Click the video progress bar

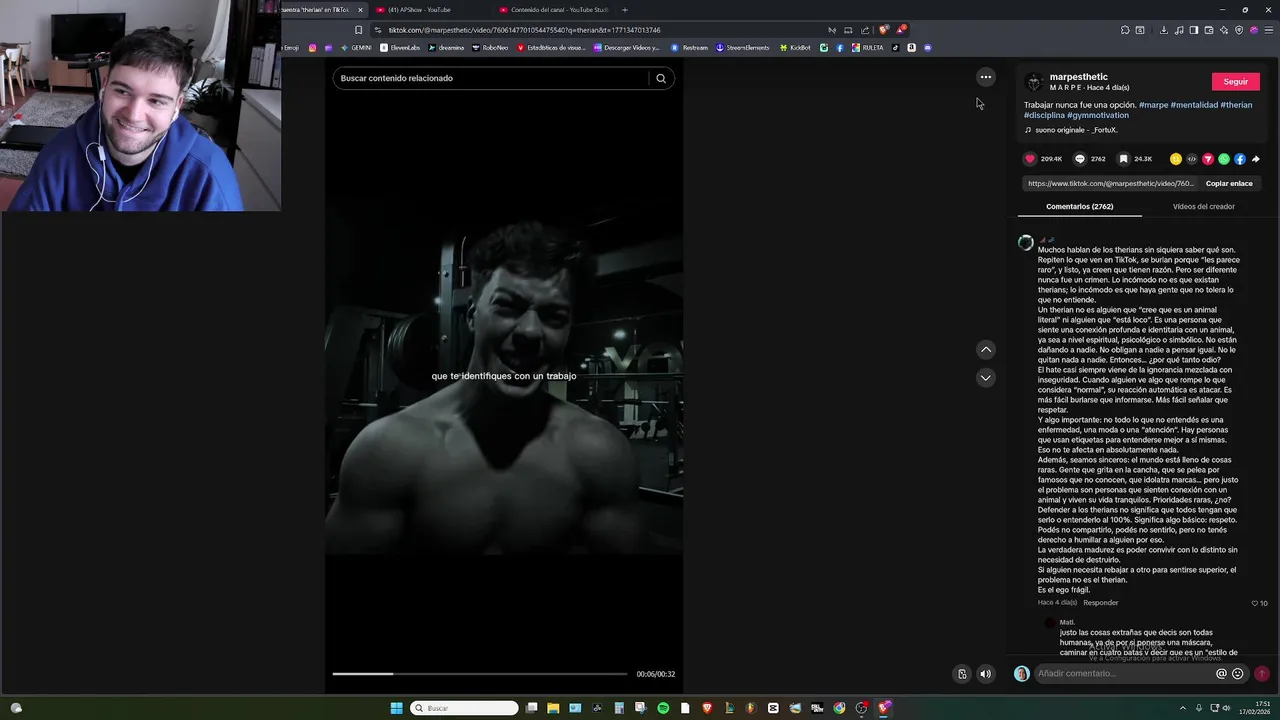(x=480, y=674)
